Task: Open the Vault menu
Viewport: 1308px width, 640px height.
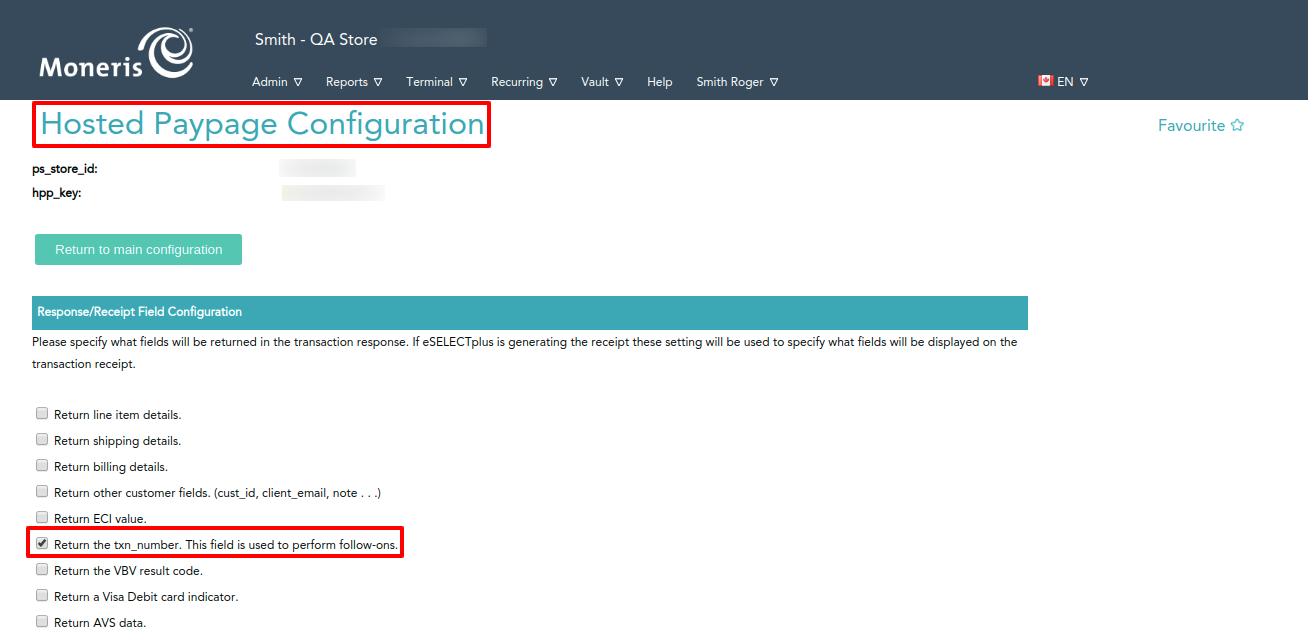Action: [602, 82]
